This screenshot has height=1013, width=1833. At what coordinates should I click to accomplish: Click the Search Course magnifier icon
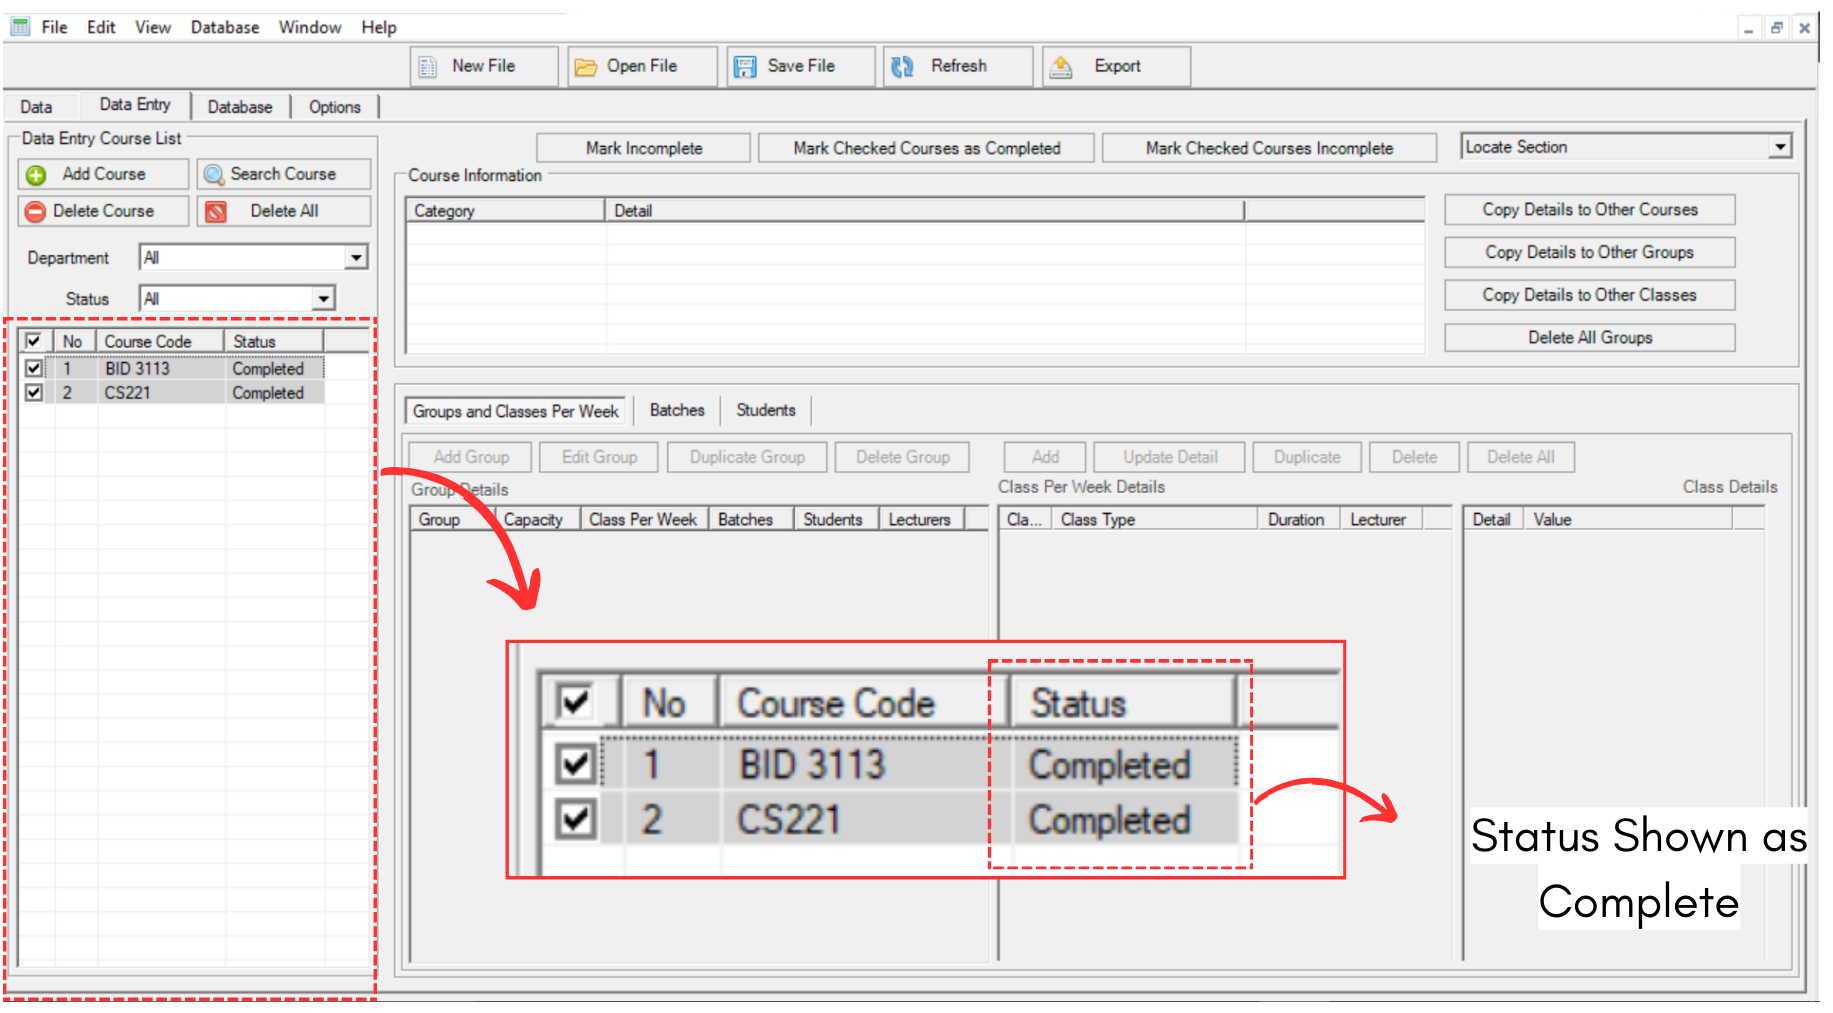click(x=213, y=175)
